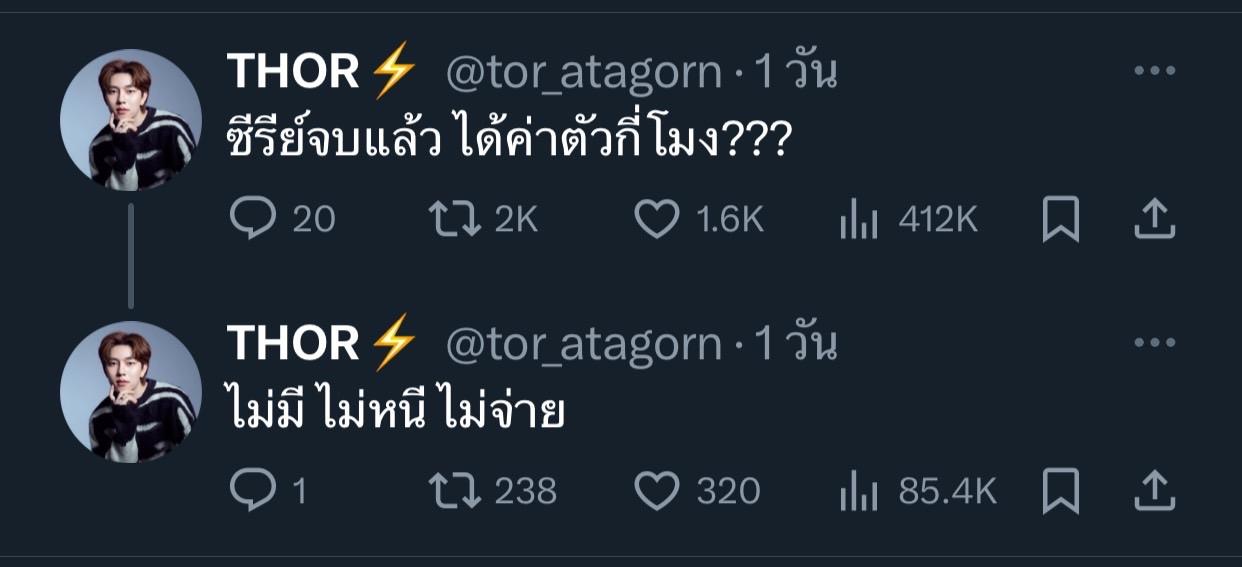The height and width of the screenshot is (567, 1242).
Task: Open the more options menu on second tweet
Action: [x=1154, y=344]
